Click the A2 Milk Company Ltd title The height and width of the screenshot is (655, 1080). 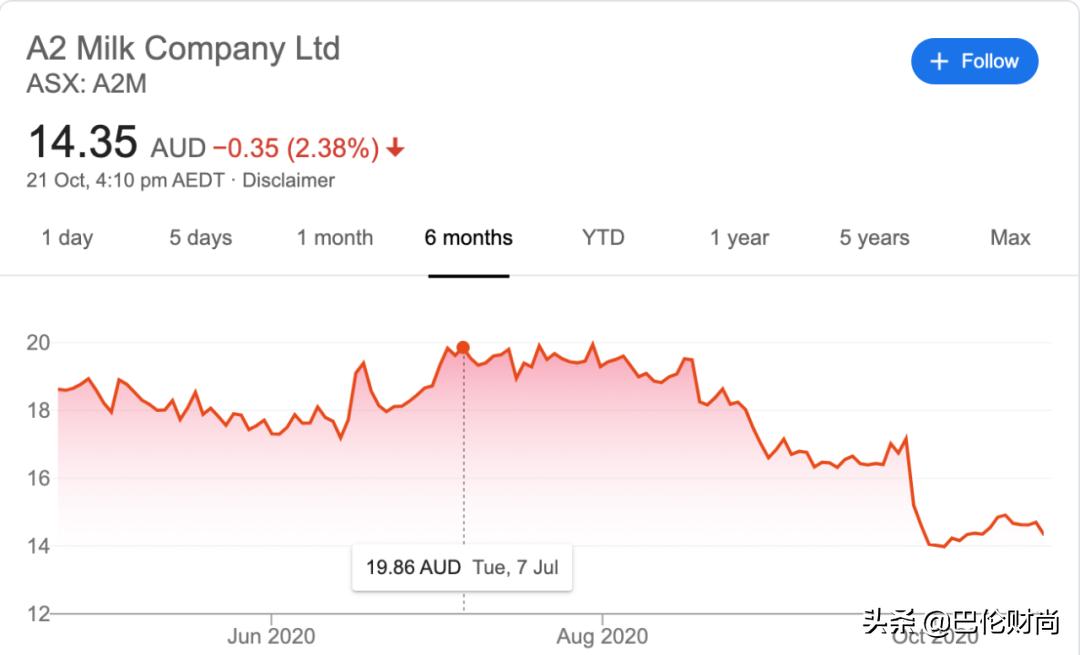tap(184, 48)
